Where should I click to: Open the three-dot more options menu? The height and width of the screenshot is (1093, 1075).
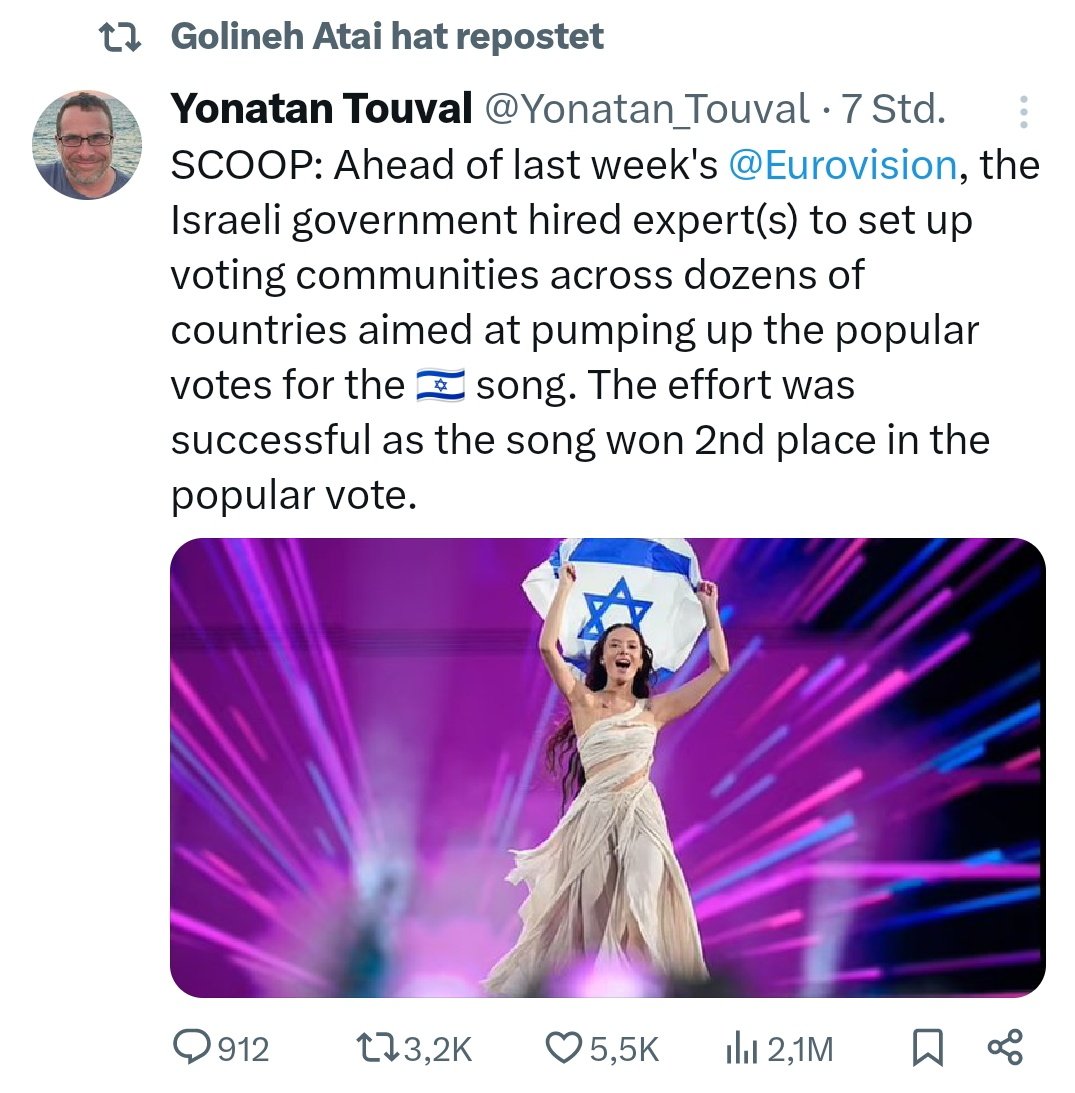1022,113
